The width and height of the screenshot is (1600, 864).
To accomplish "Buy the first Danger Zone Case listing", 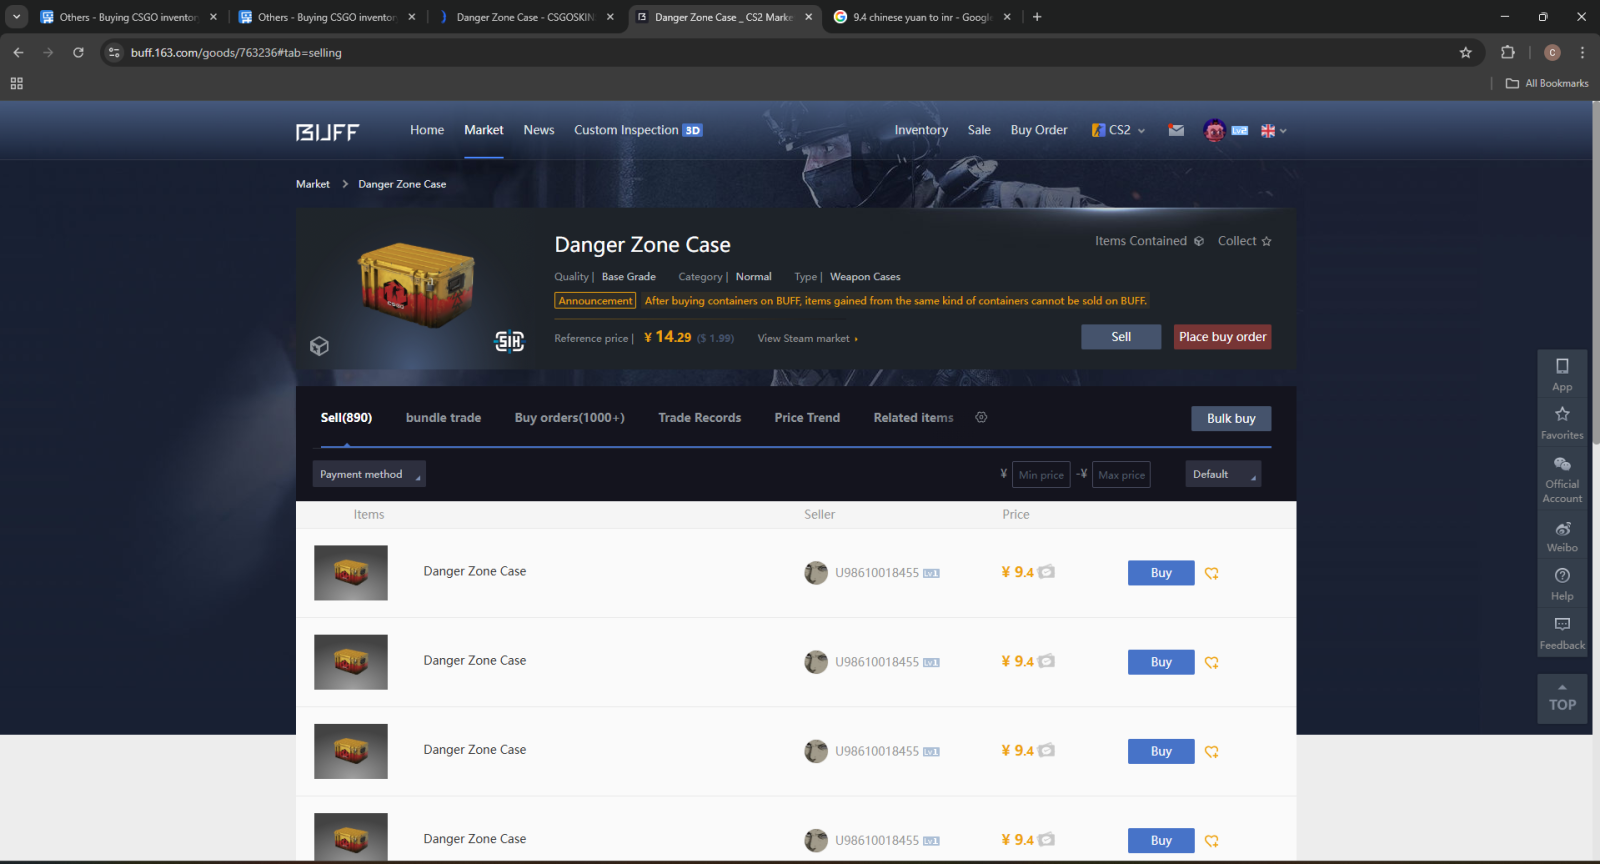I will 1161,573.
